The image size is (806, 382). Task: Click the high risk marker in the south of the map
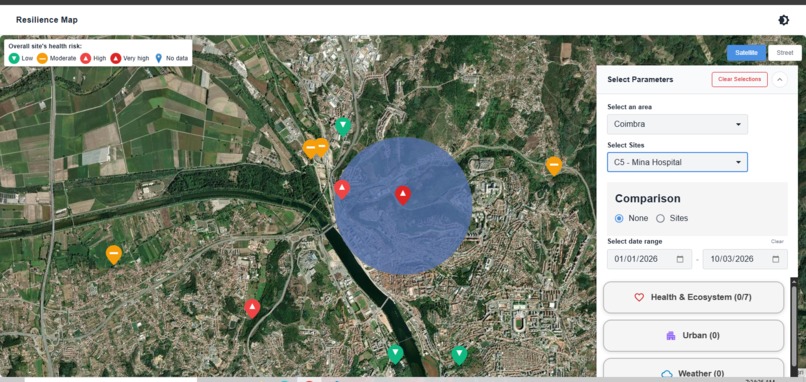tap(252, 308)
